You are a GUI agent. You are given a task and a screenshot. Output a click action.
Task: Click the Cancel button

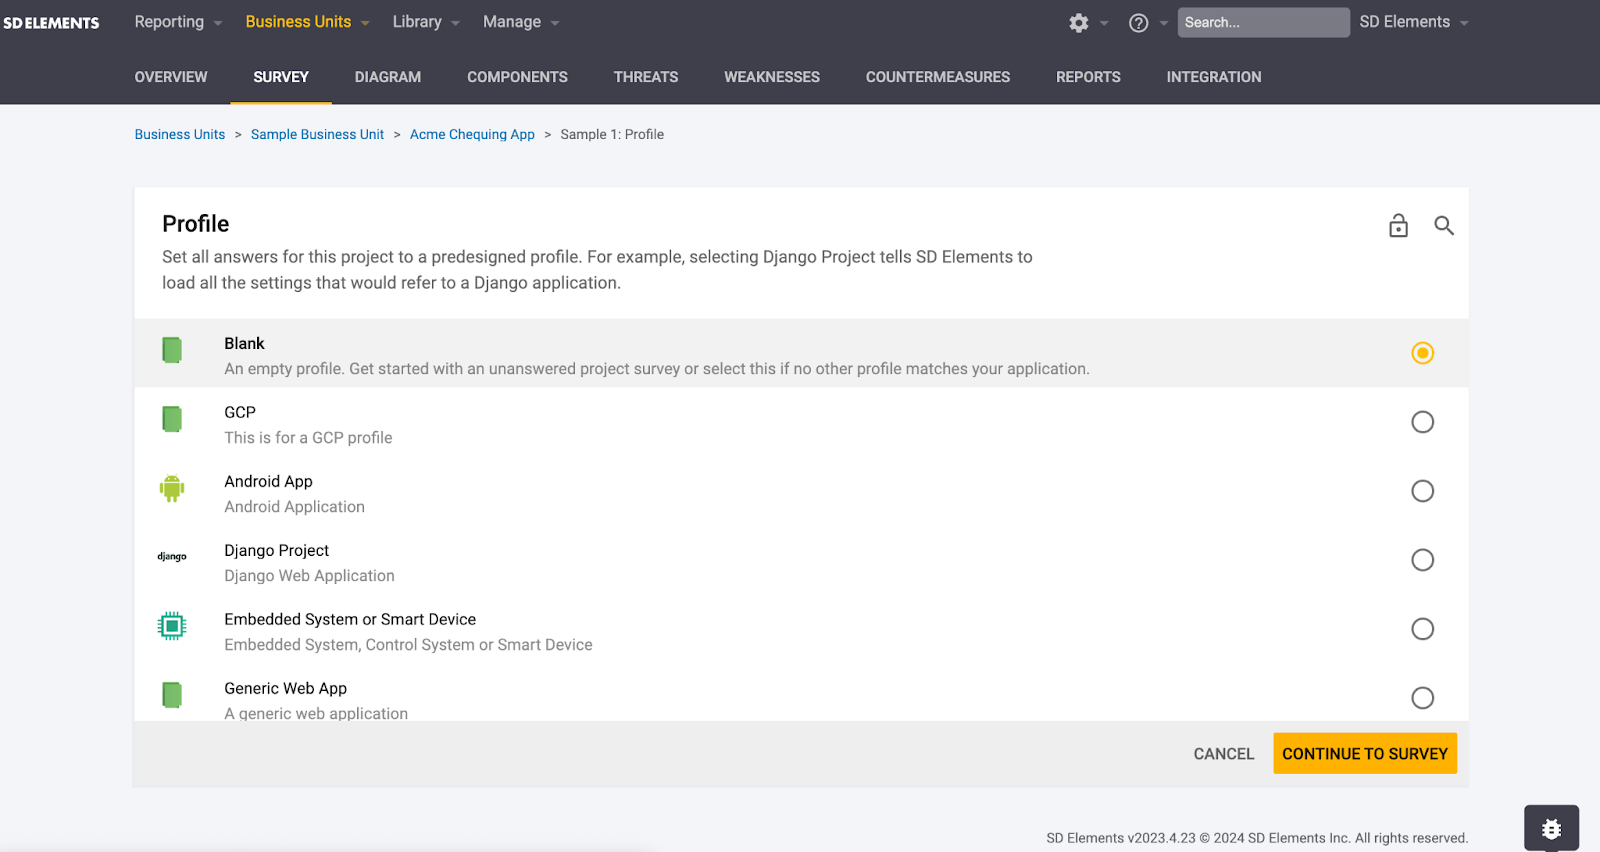tap(1224, 754)
